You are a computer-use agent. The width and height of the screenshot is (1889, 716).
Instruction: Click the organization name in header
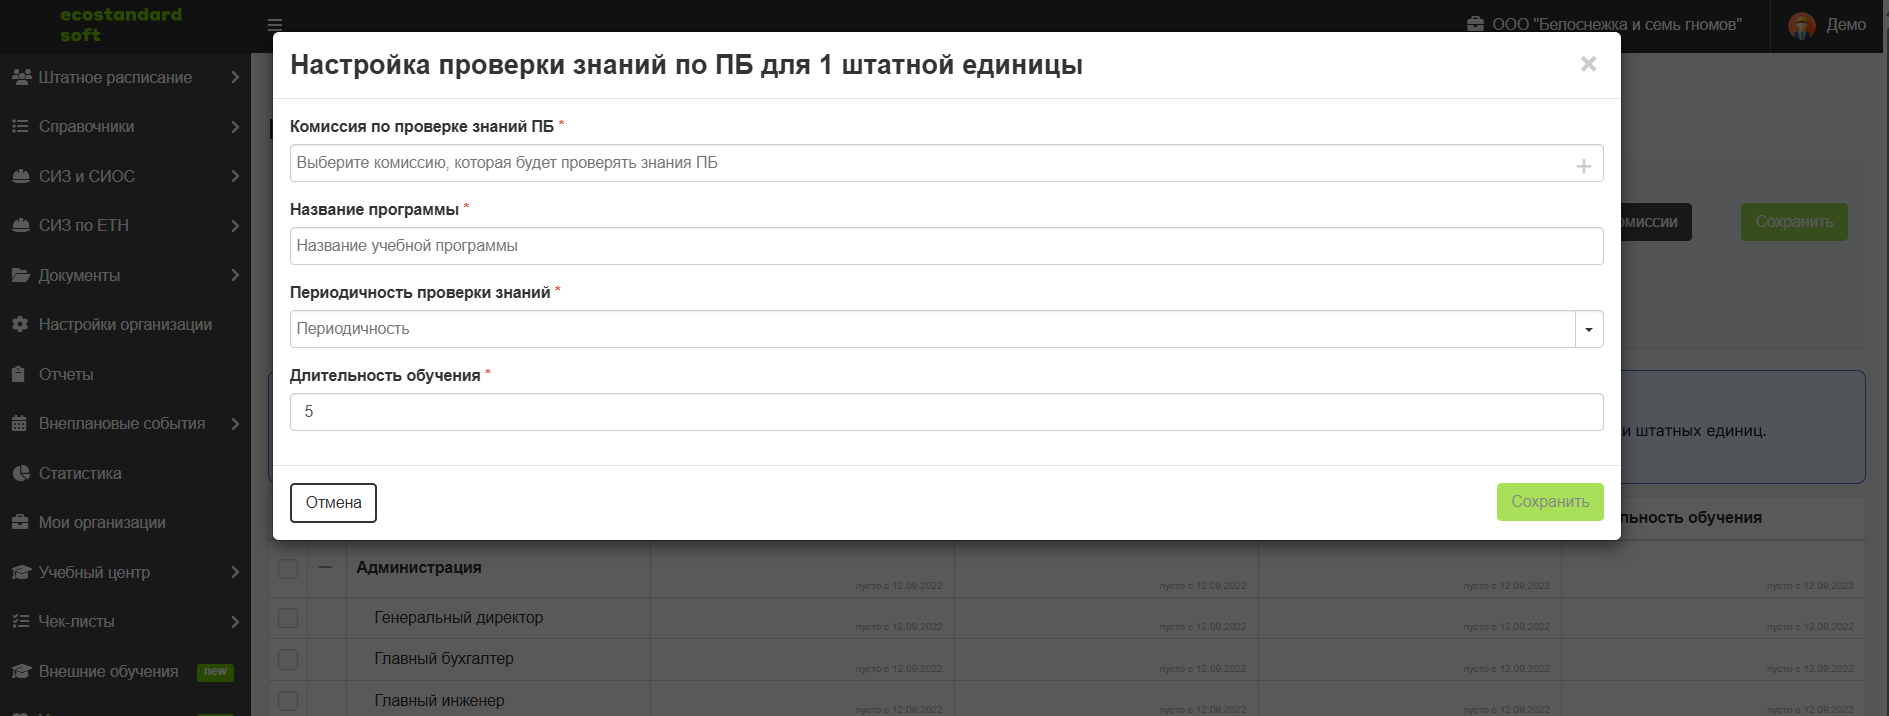tap(1617, 24)
